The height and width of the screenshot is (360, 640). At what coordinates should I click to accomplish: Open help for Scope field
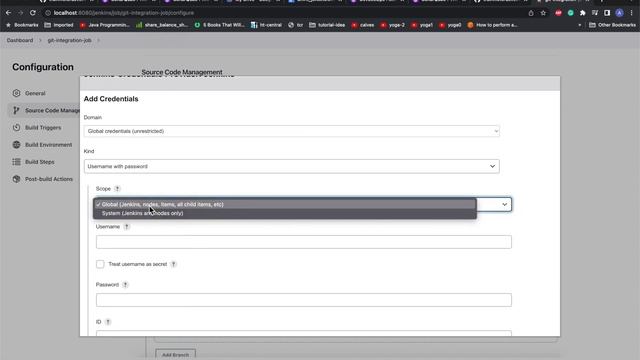(117, 189)
